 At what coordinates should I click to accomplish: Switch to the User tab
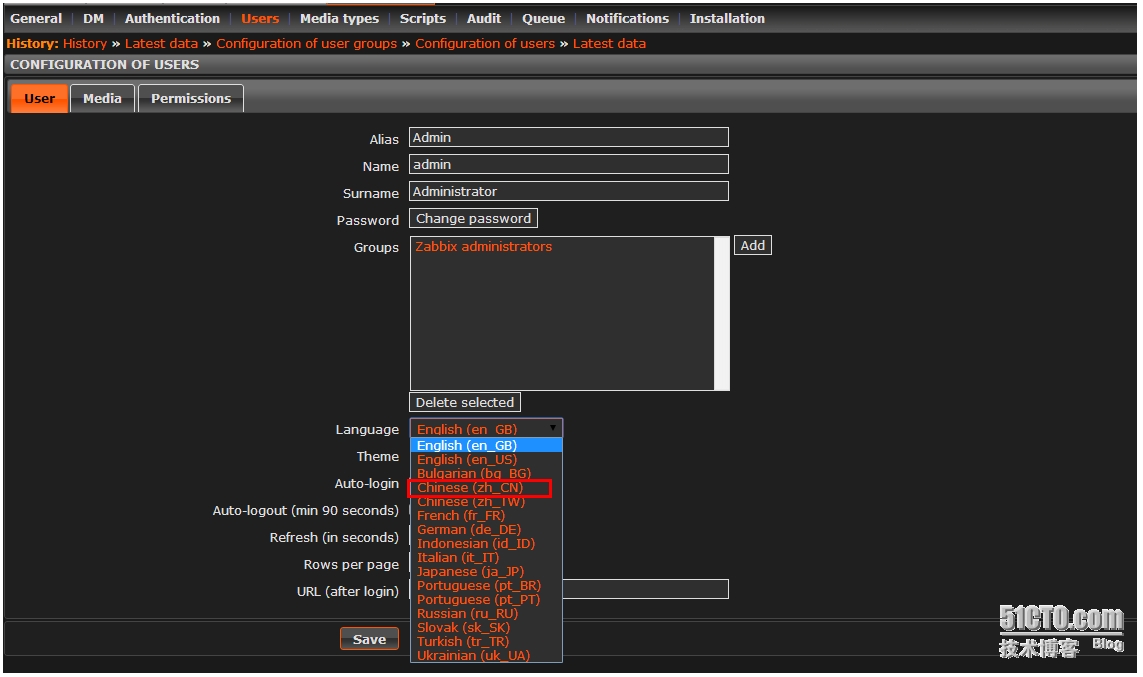tap(39, 98)
